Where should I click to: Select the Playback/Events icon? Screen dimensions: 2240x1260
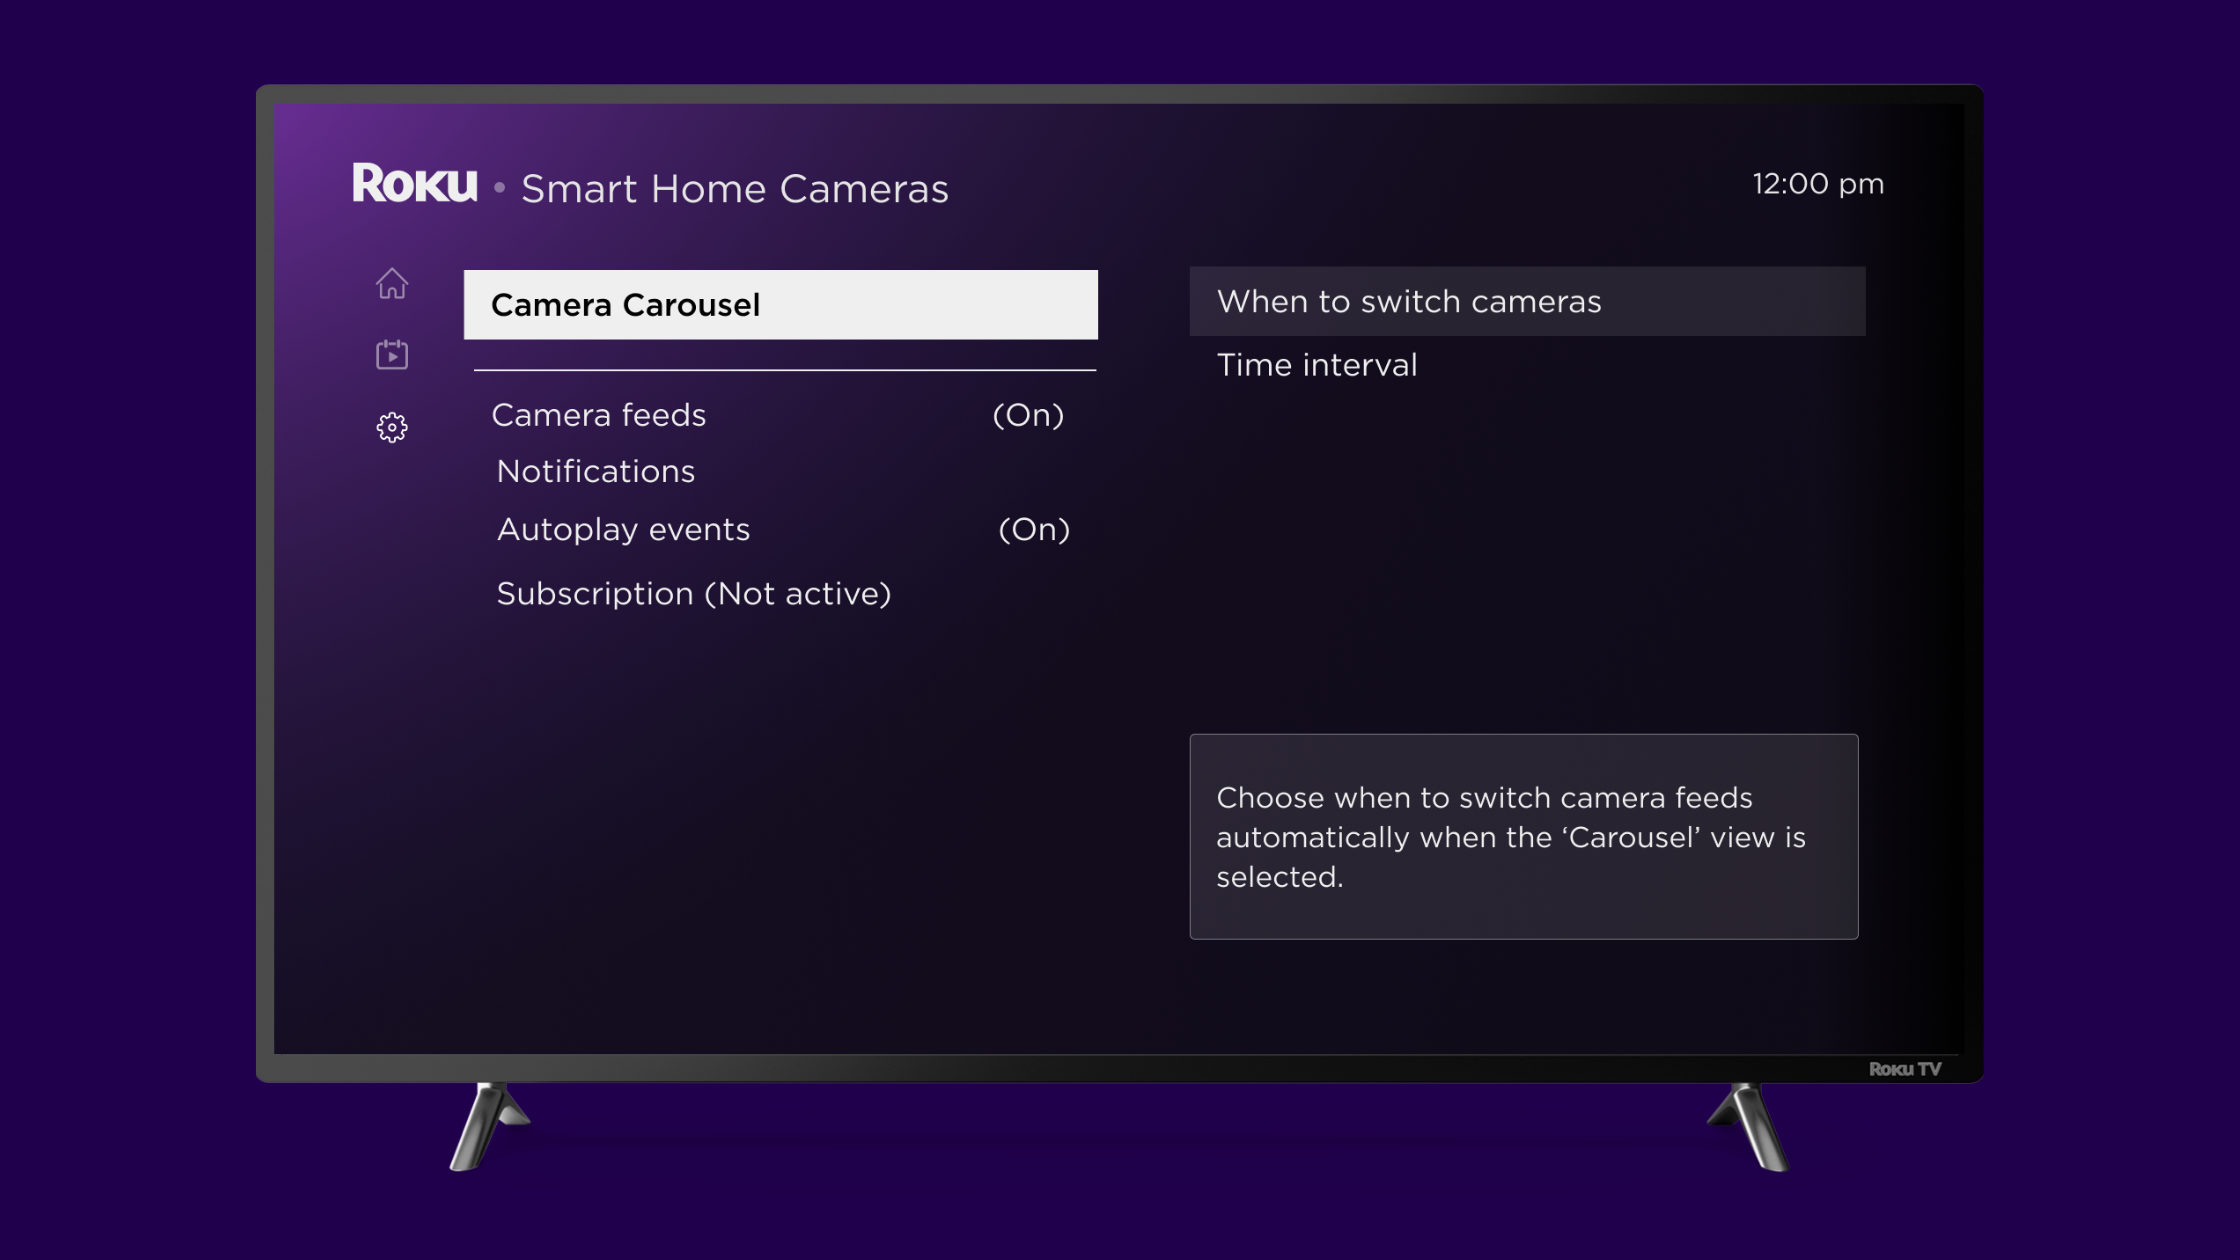tap(391, 352)
